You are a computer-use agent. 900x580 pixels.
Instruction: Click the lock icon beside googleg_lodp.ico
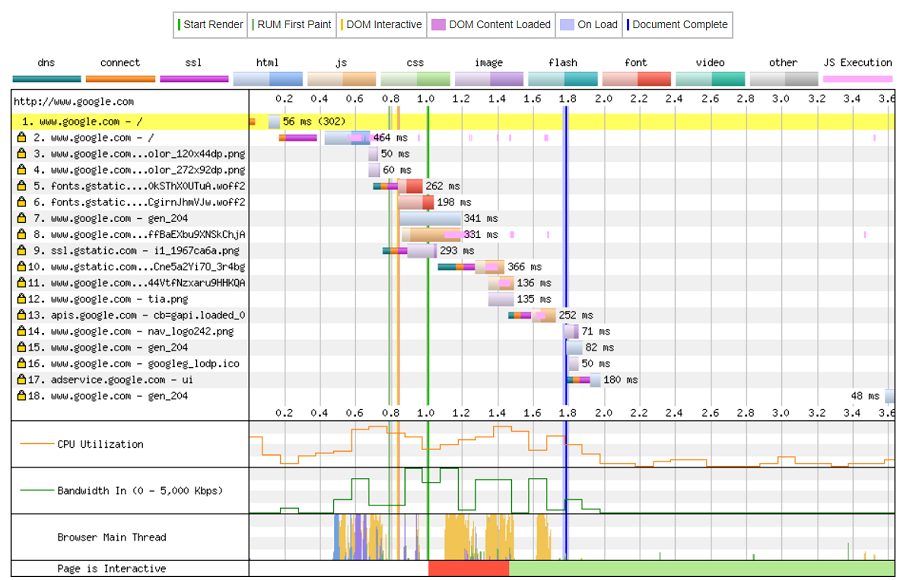tap(22, 364)
